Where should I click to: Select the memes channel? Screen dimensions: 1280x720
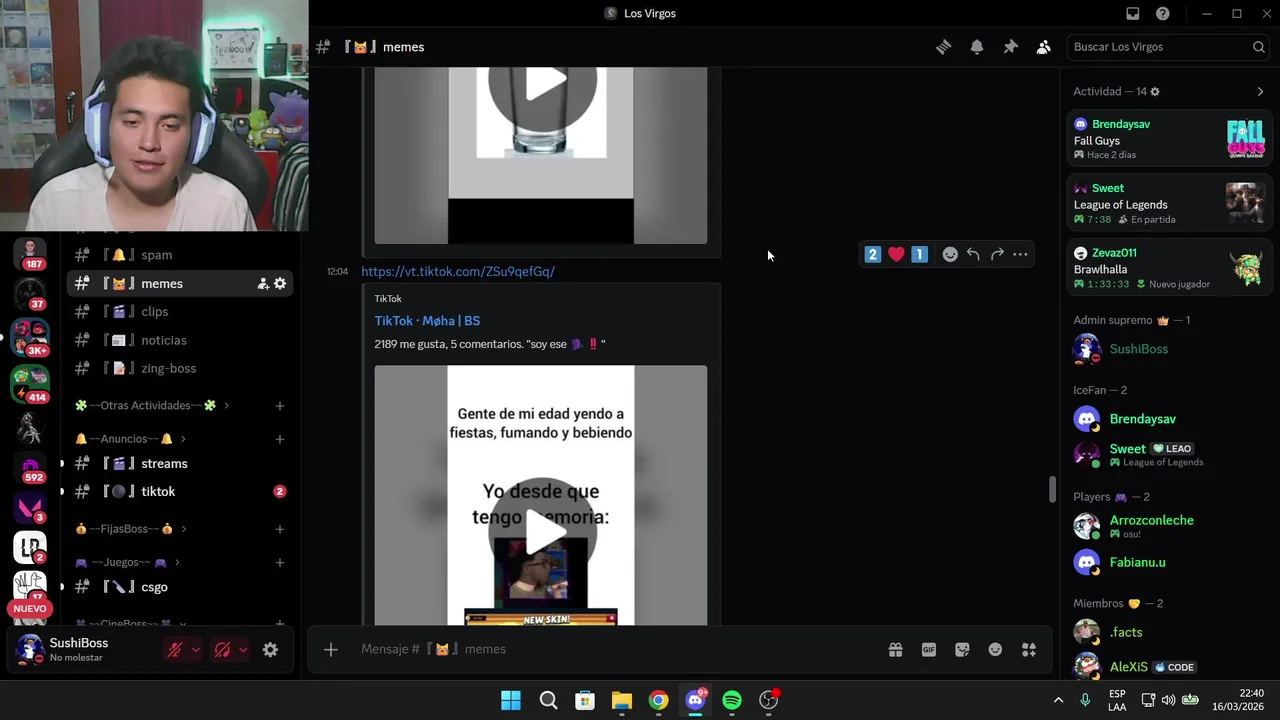click(180, 284)
